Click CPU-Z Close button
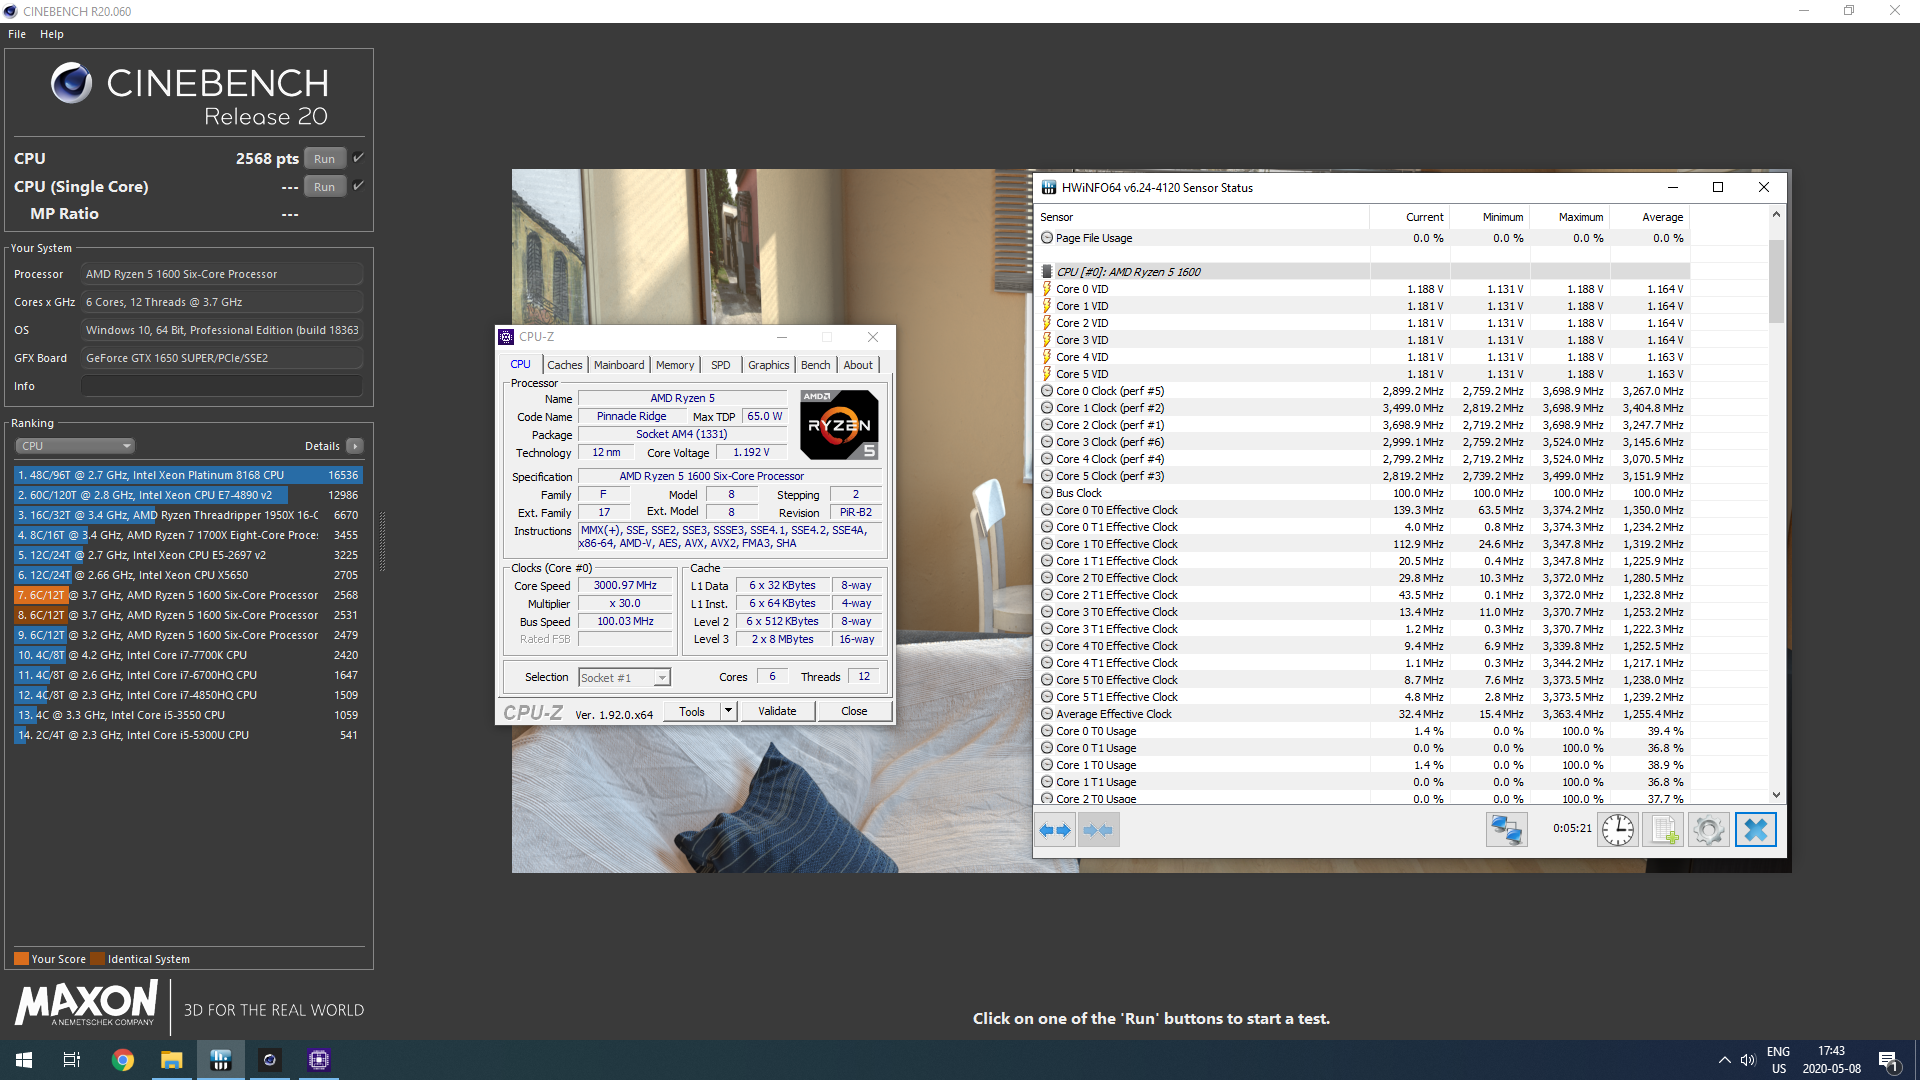The image size is (1920, 1080). click(854, 711)
